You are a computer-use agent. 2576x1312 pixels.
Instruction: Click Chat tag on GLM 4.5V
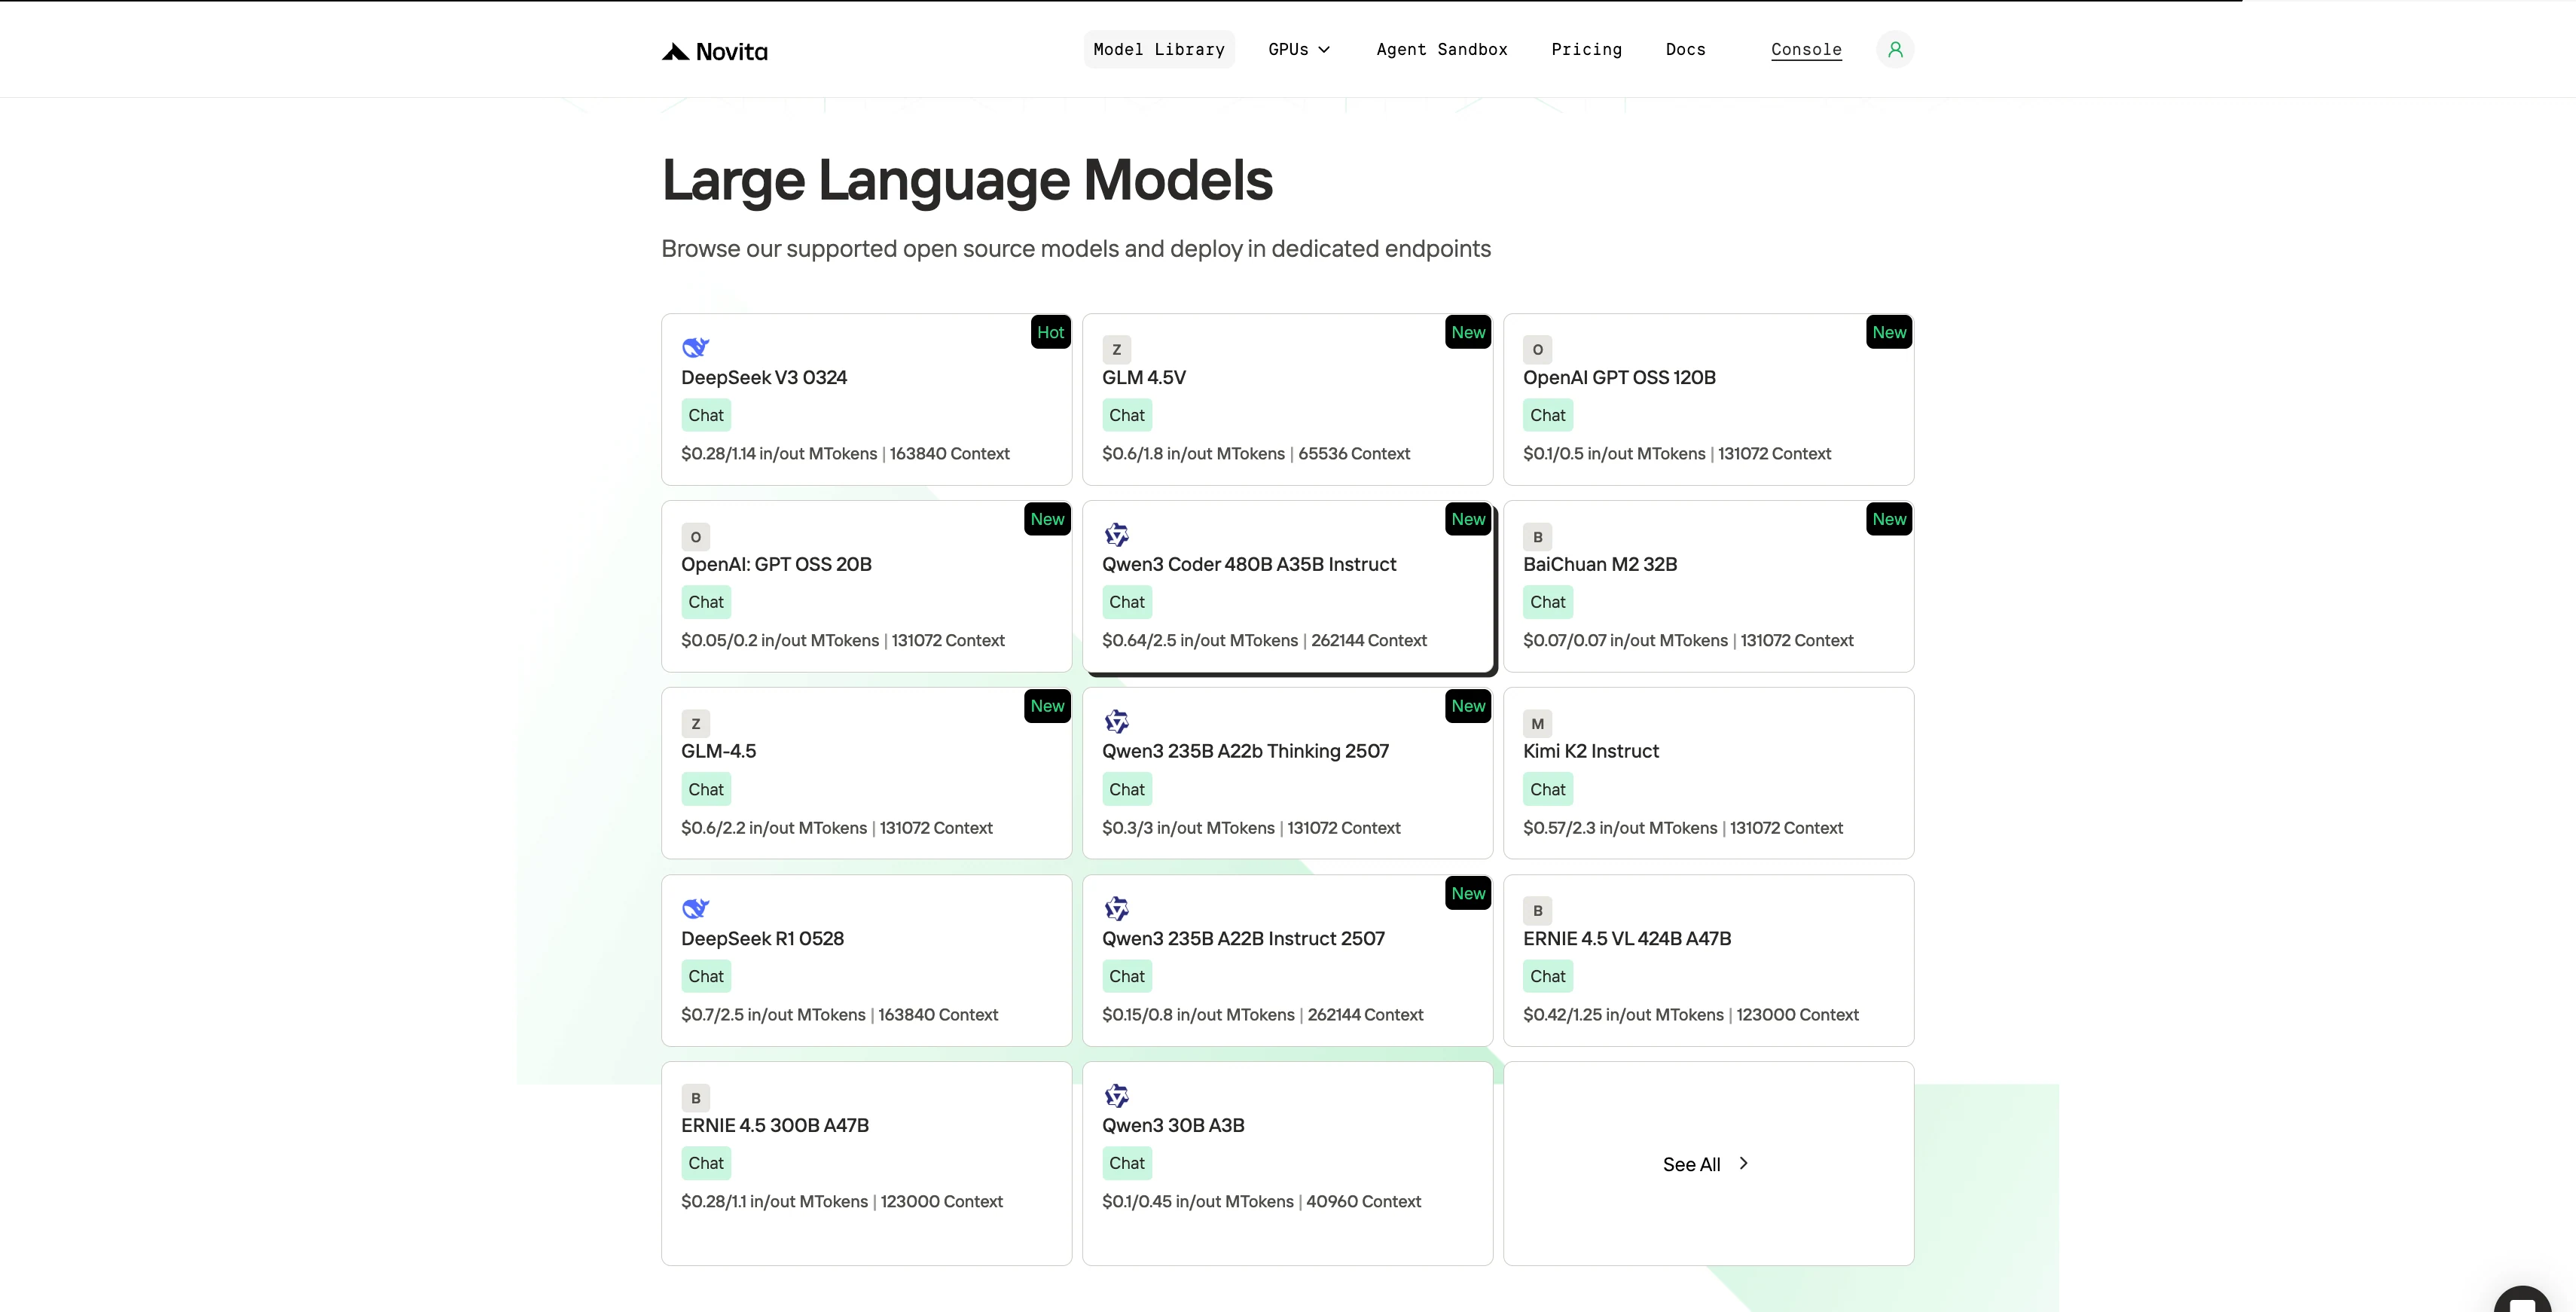pos(1127,415)
